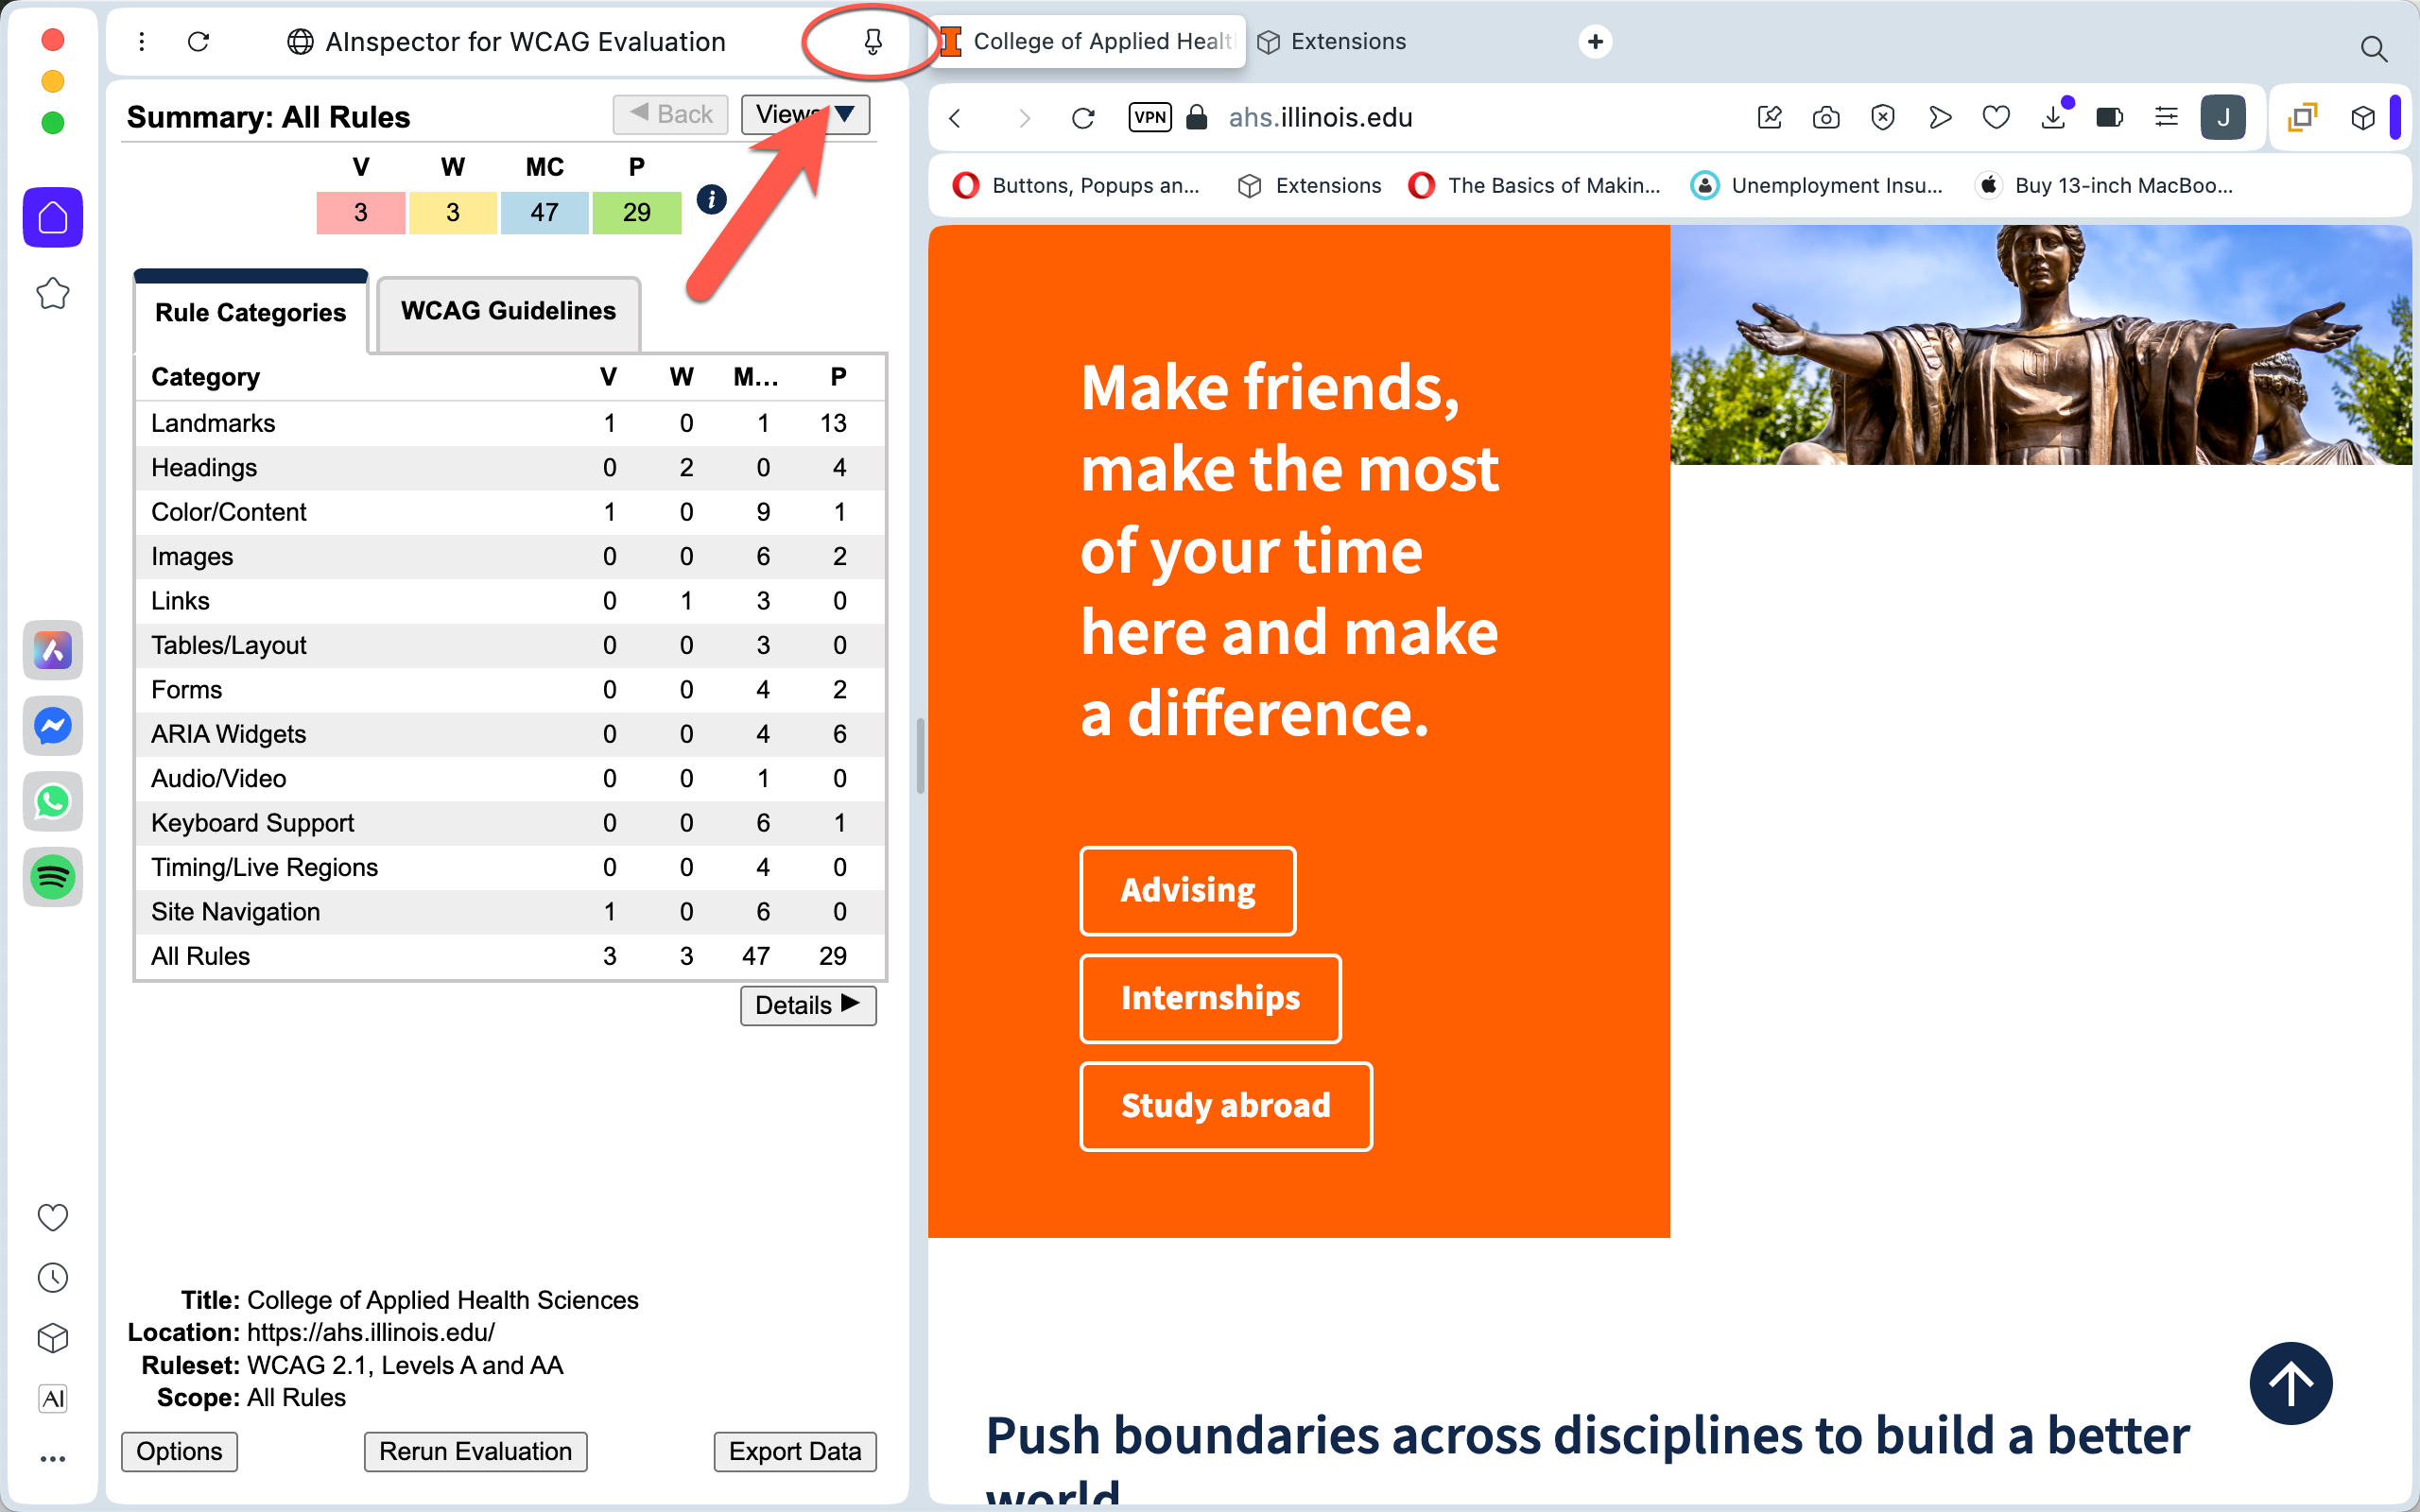The image size is (2420, 1512).
Task: Click the snapshot camera icon
Action: click(1825, 118)
